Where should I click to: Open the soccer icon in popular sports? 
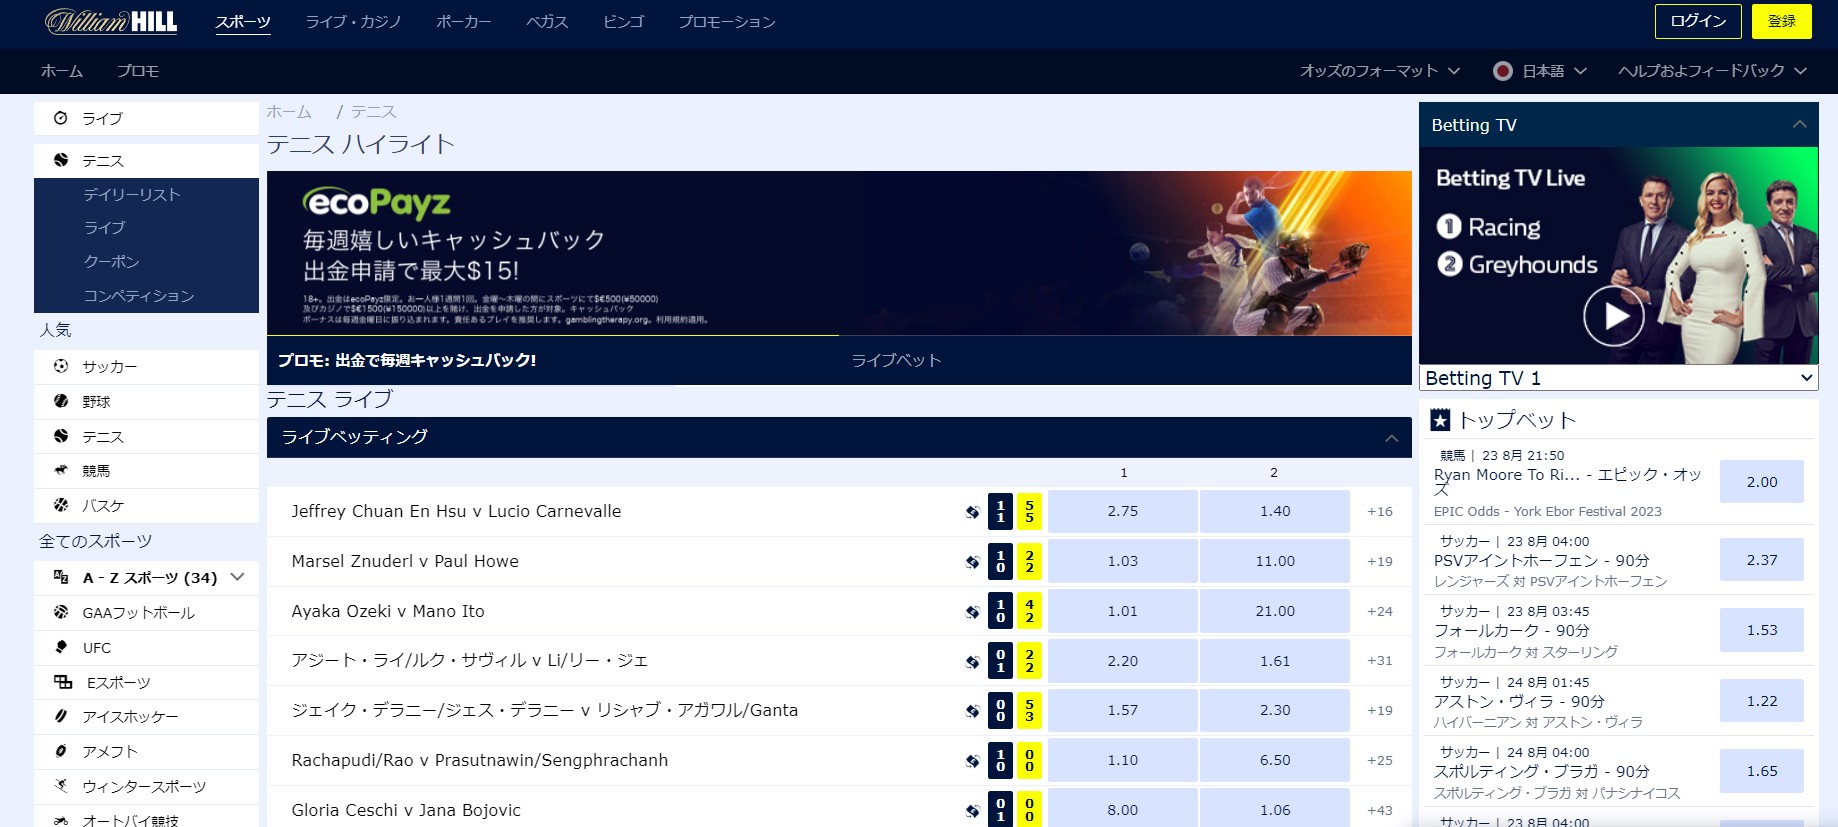(x=61, y=366)
